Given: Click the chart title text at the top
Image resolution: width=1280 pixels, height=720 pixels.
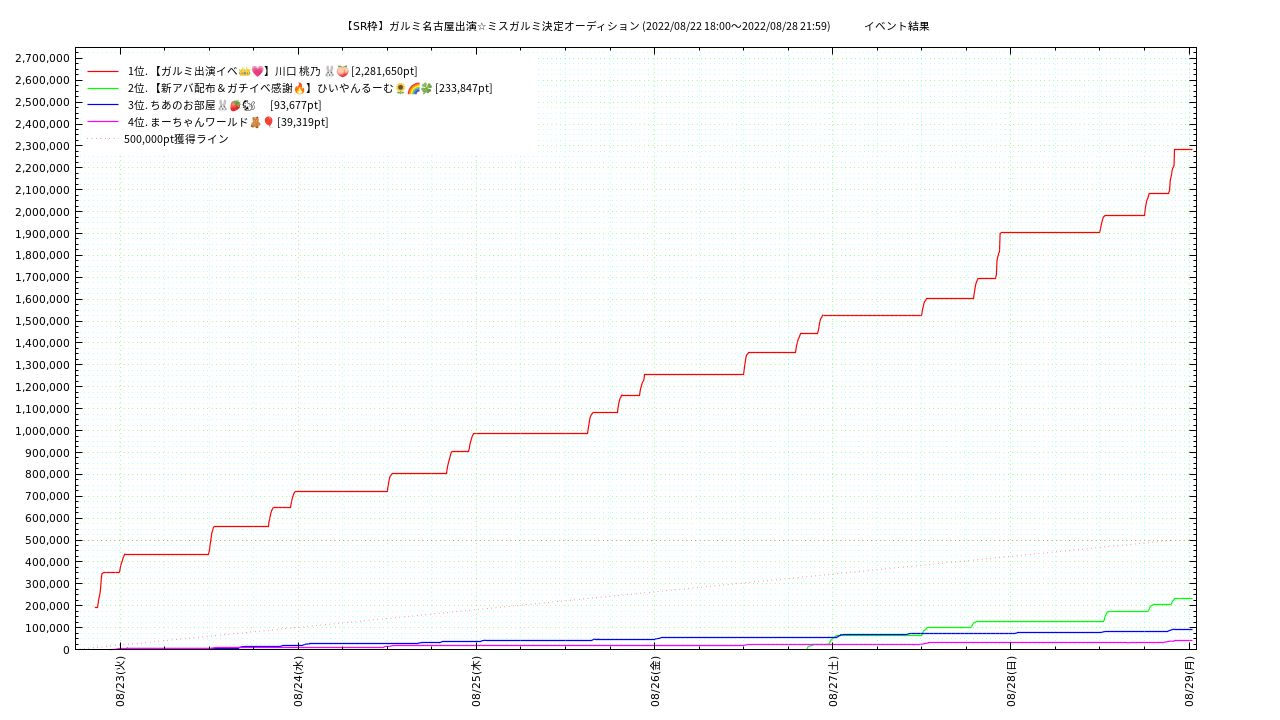Looking at the screenshot, I should point(587,26).
